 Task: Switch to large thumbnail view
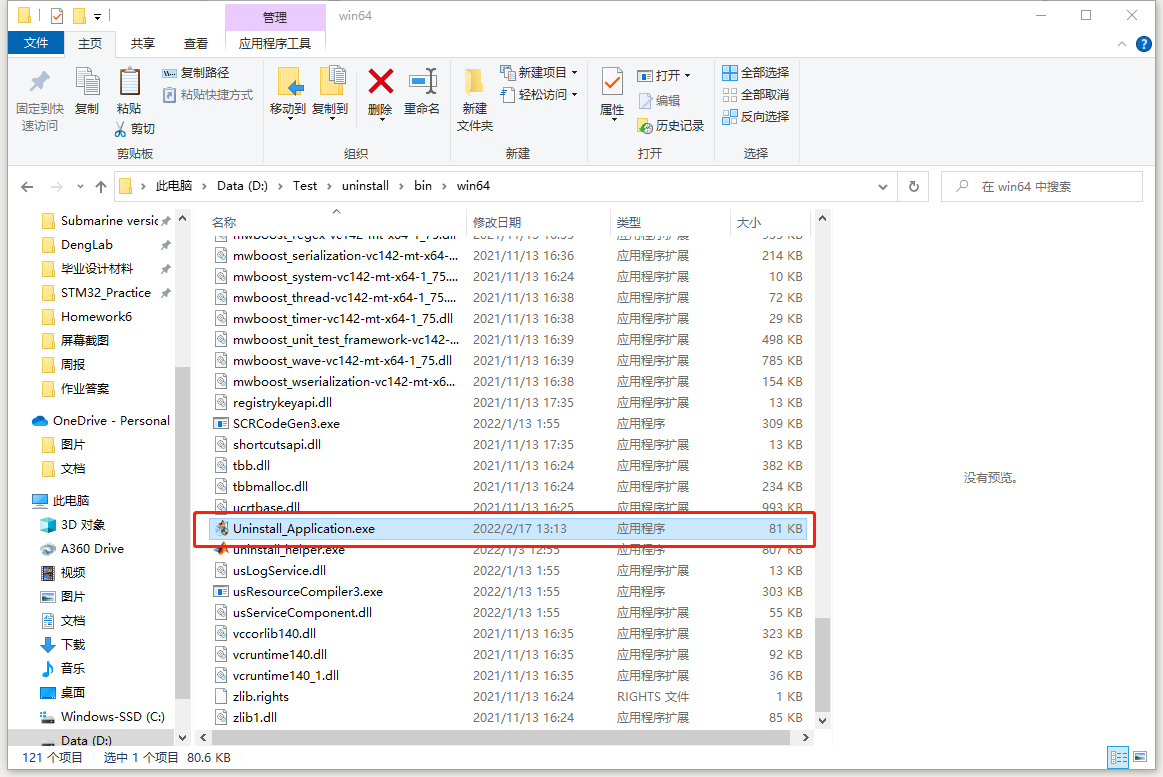[x=1141, y=757]
